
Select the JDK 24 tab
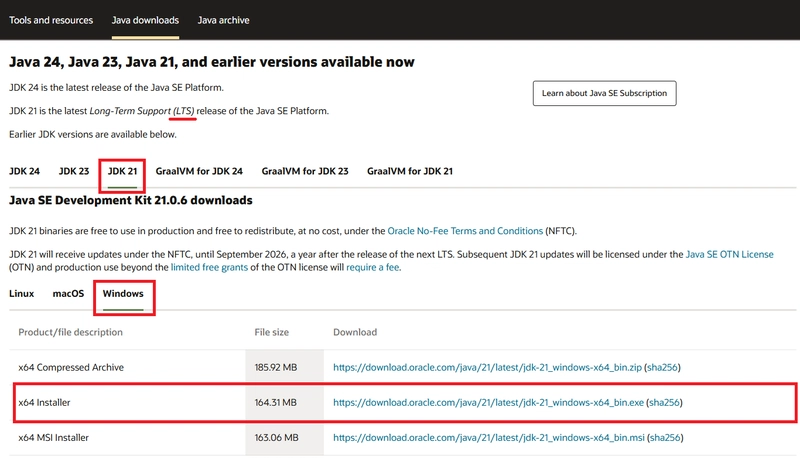click(24, 171)
